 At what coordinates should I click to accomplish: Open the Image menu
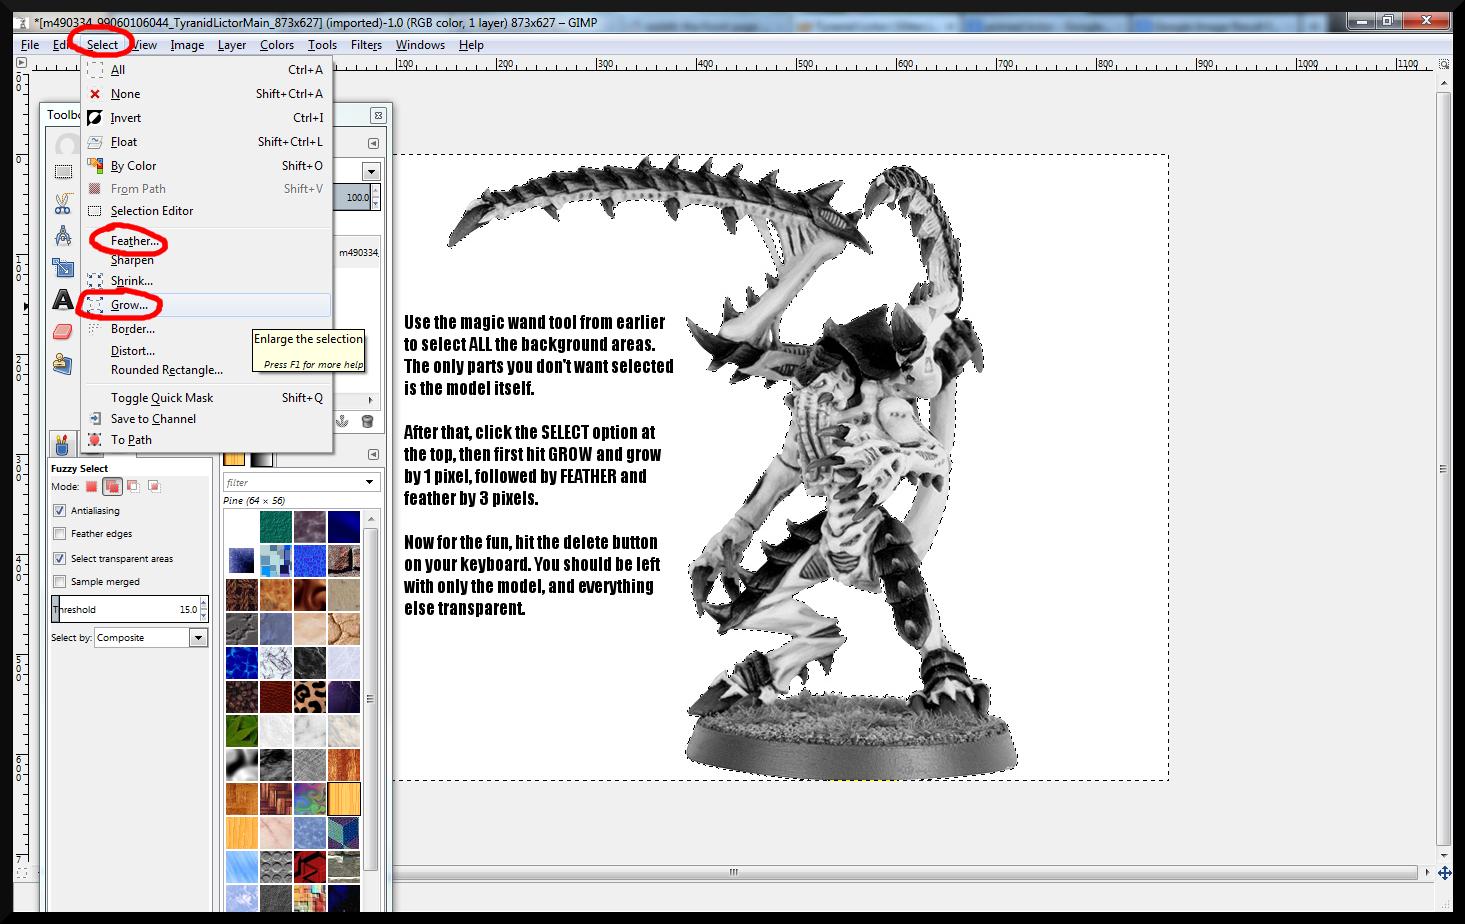point(187,45)
